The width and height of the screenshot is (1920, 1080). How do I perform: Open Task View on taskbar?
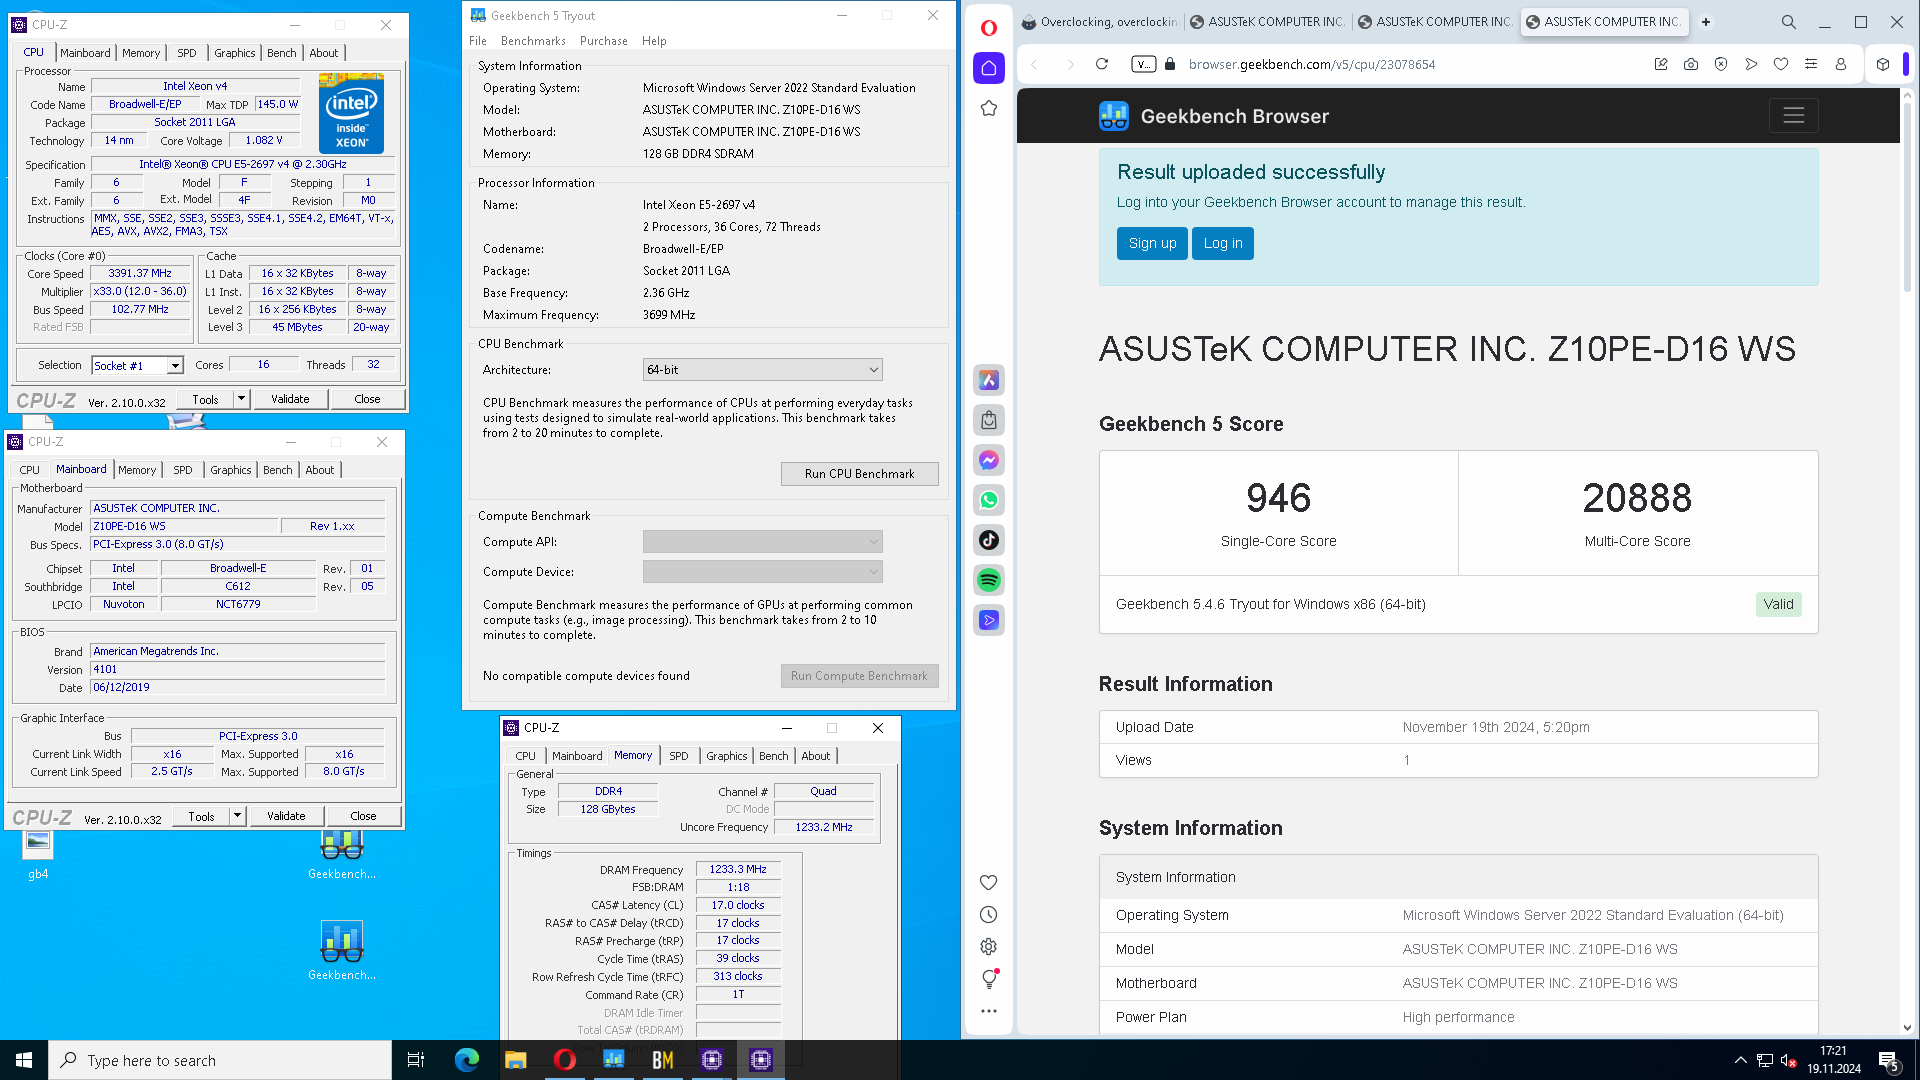pyautogui.click(x=416, y=1060)
